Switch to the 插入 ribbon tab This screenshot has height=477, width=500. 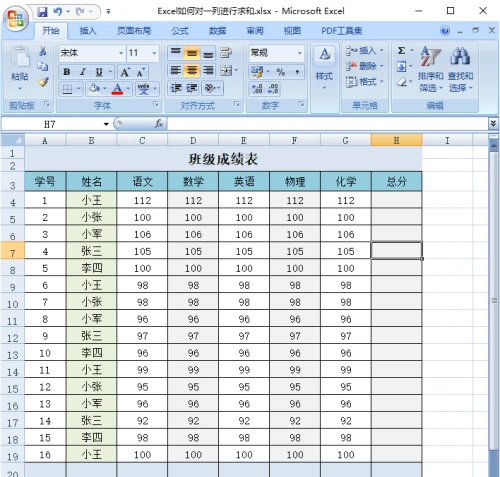(88, 31)
